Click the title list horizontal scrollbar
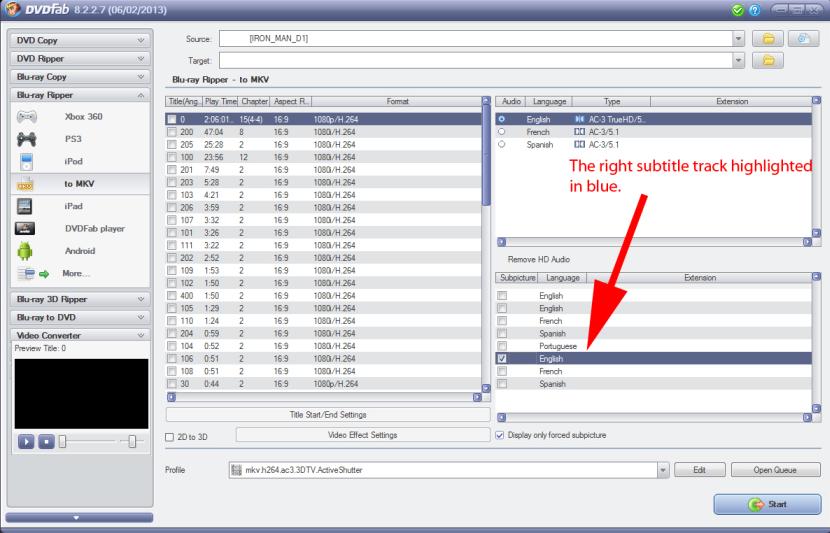This screenshot has width=830, height=533. coord(324,397)
